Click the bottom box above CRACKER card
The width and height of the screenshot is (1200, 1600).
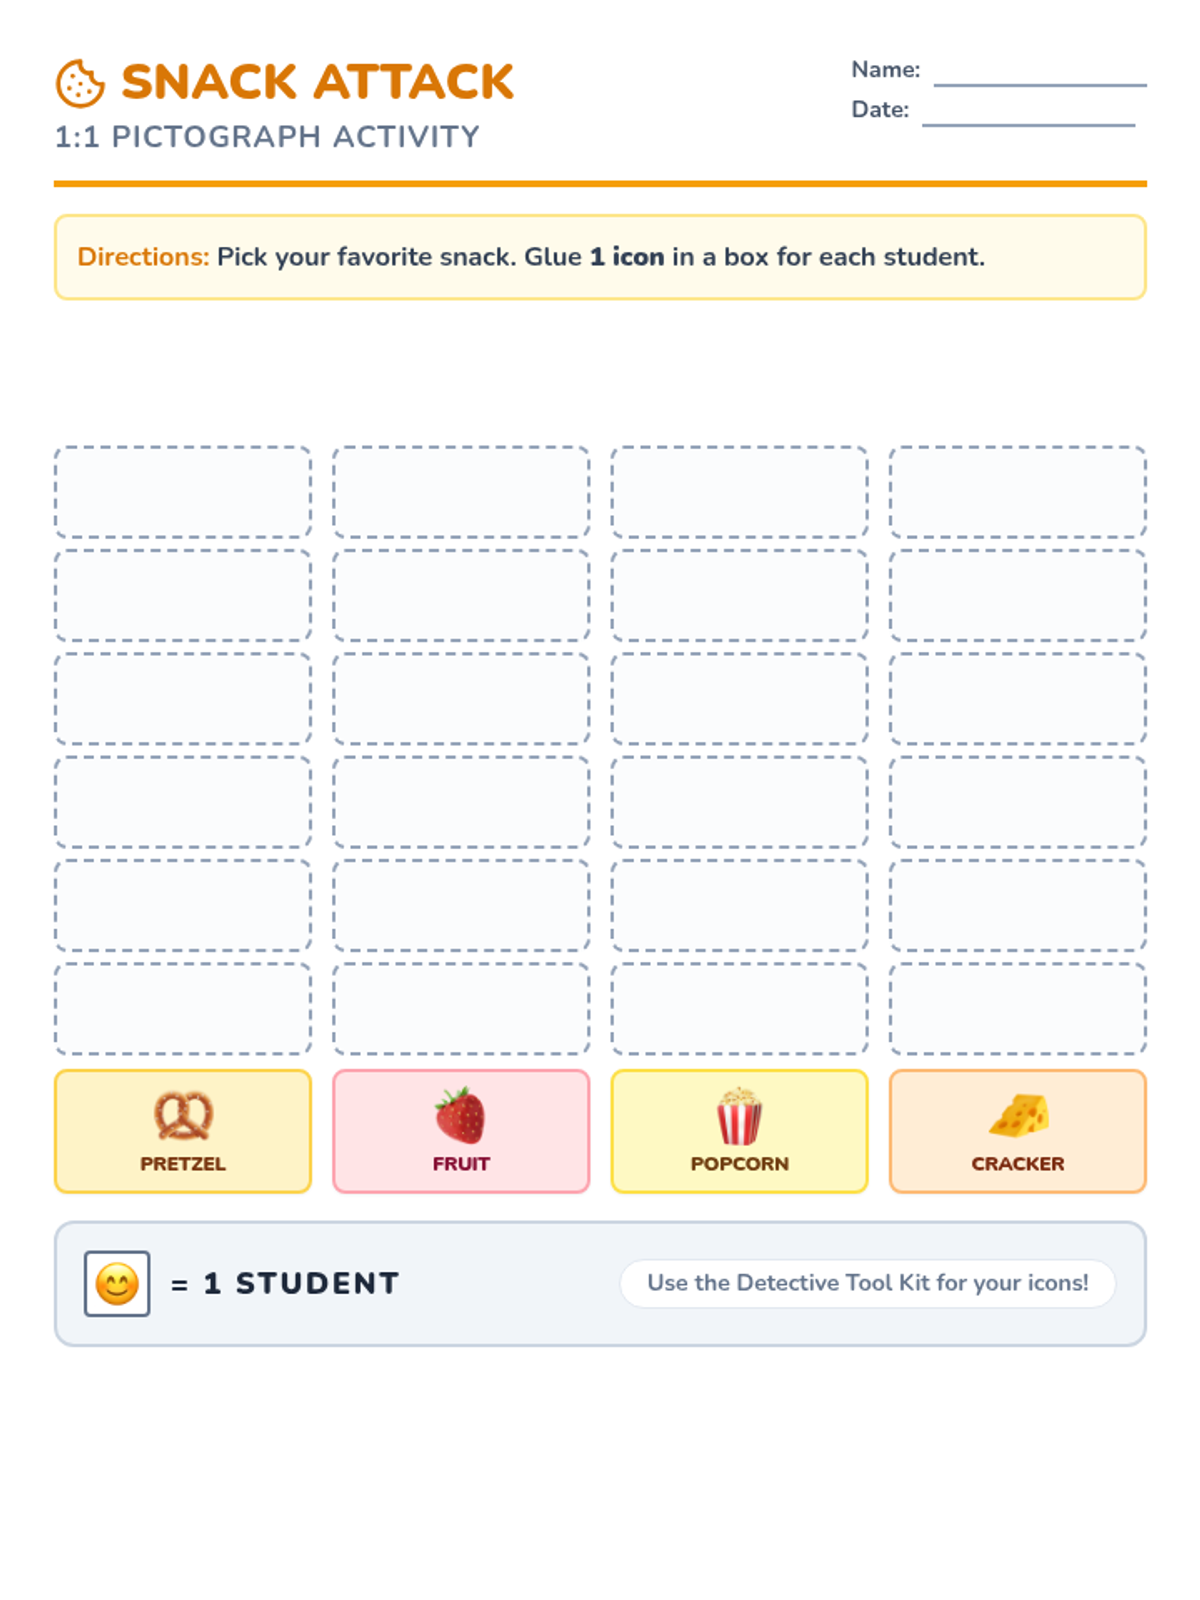pyautogui.click(x=1018, y=1008)
